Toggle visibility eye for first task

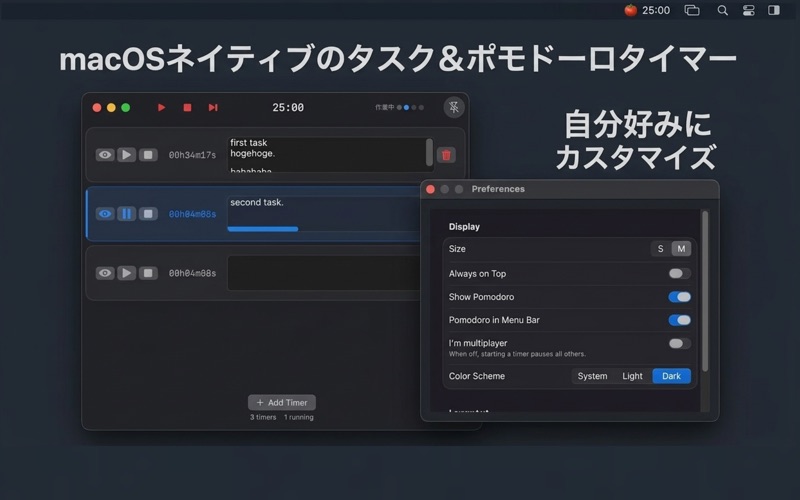point(105,155)
